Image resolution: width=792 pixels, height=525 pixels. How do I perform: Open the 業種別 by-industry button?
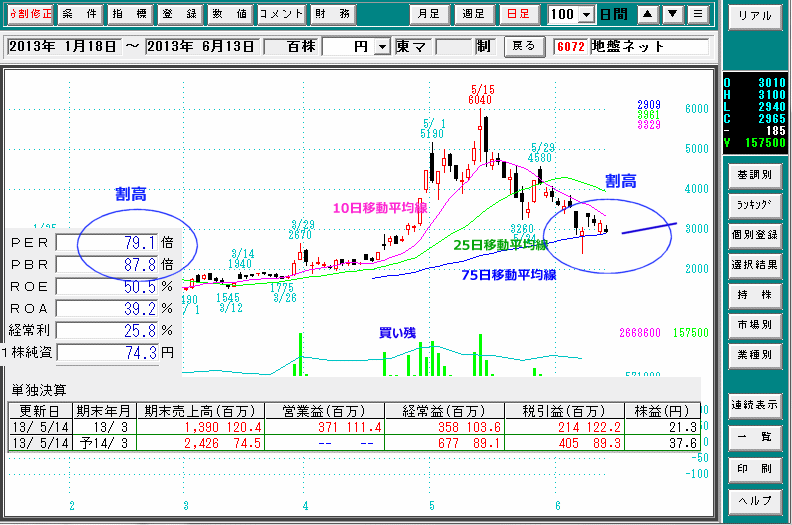pos(755,355)
